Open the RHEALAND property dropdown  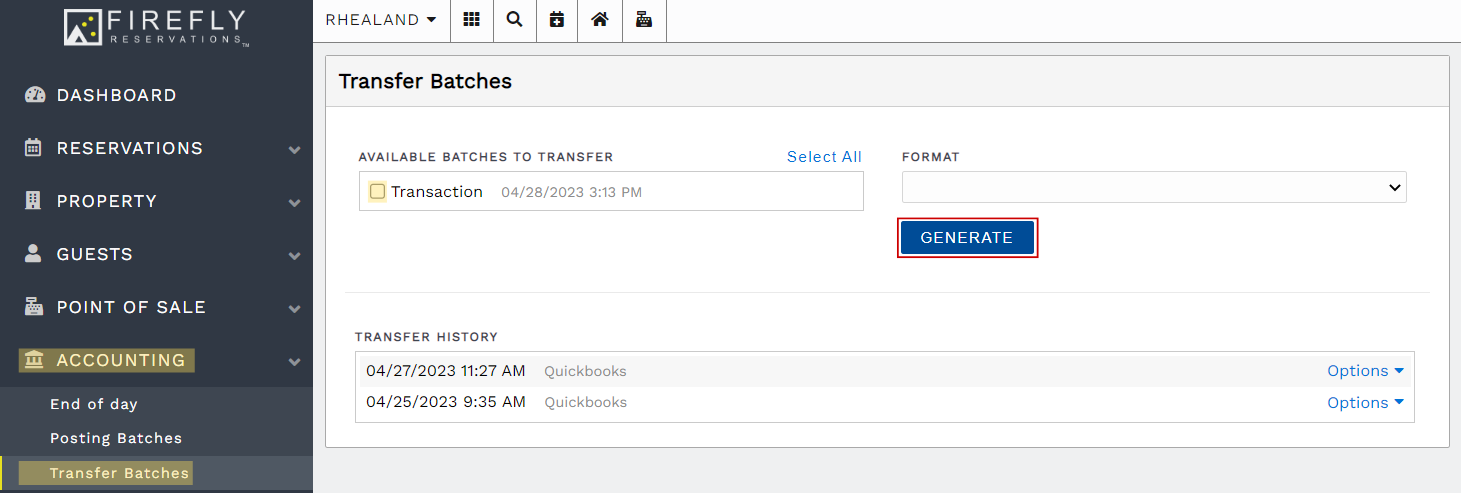pos(381,20)
